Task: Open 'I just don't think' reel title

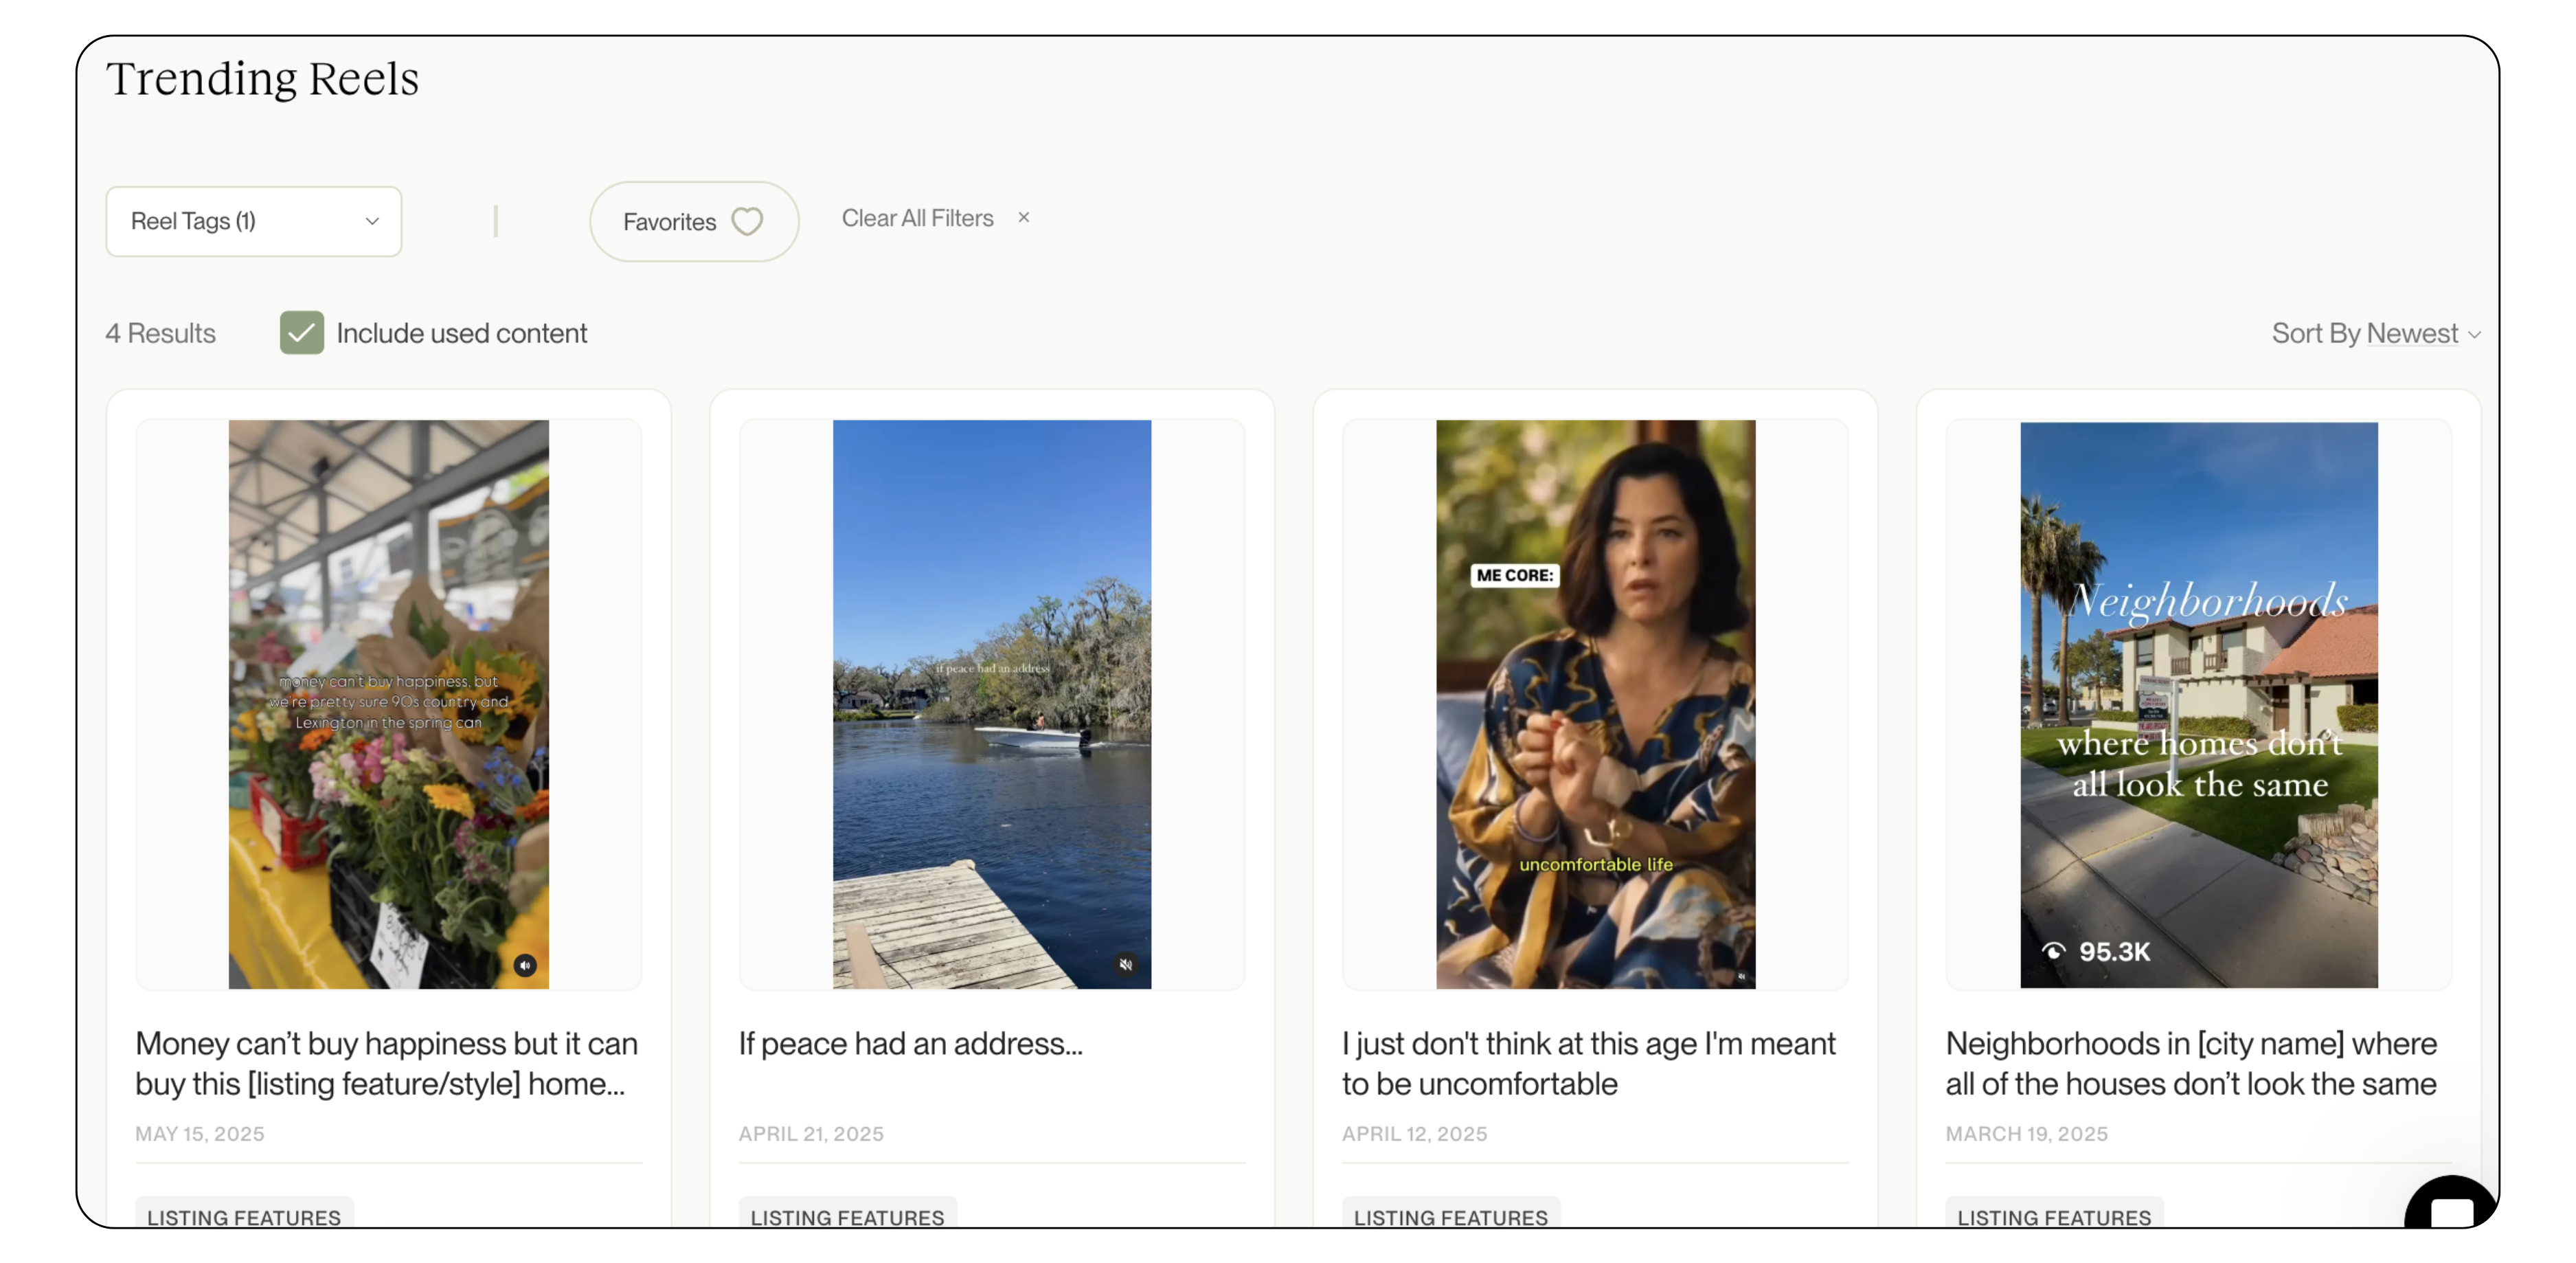Action: [1588, 1063]
